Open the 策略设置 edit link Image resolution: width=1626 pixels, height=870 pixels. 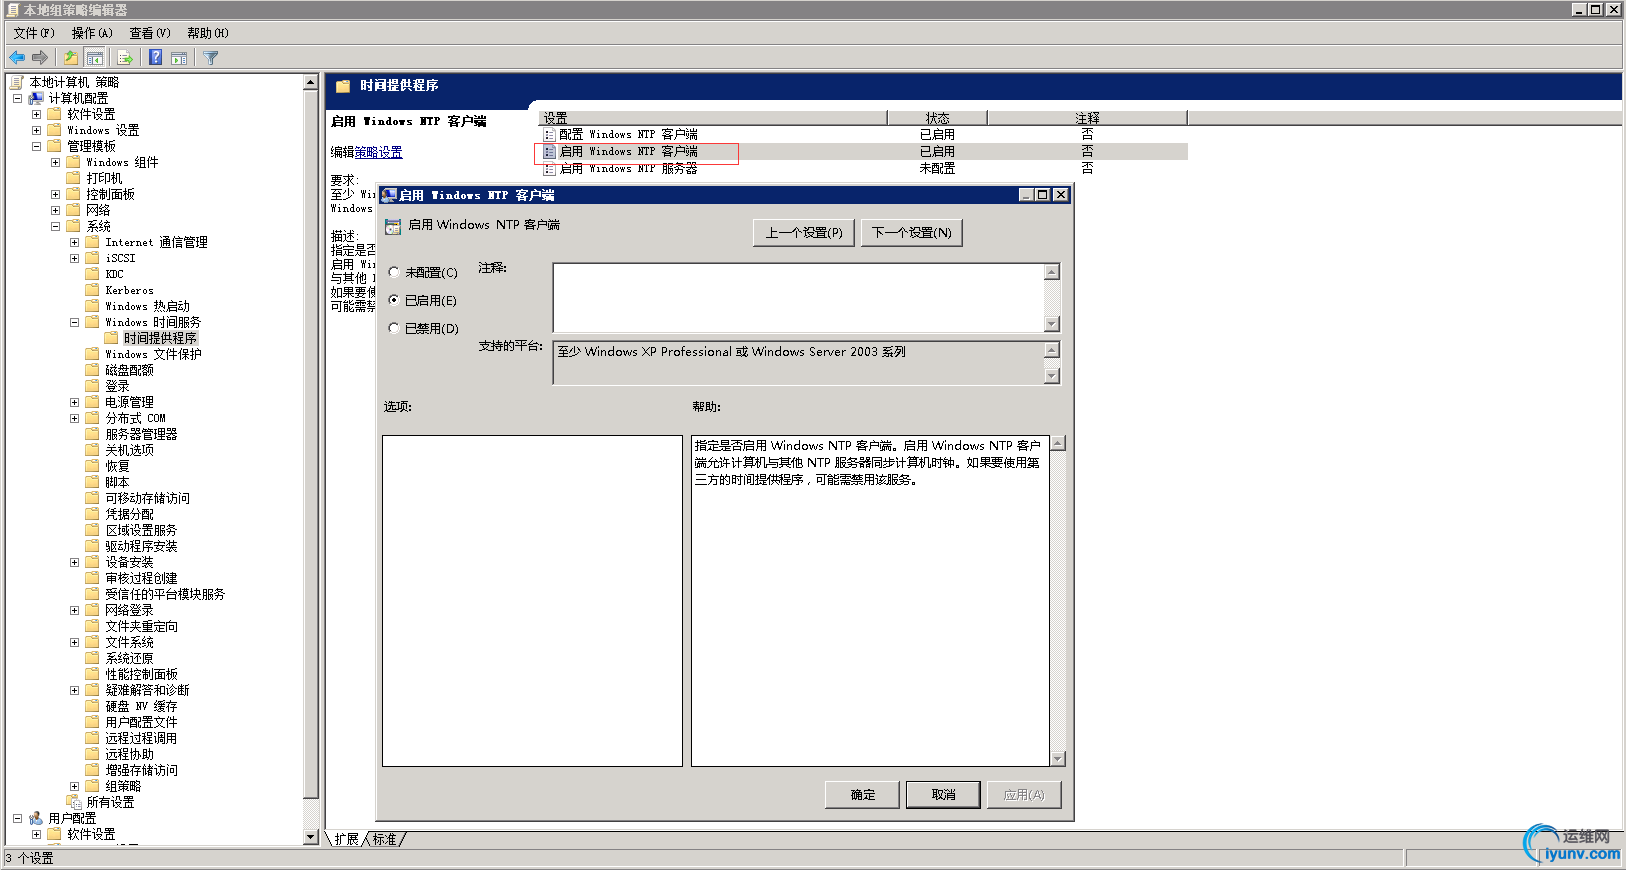(379, 152)
